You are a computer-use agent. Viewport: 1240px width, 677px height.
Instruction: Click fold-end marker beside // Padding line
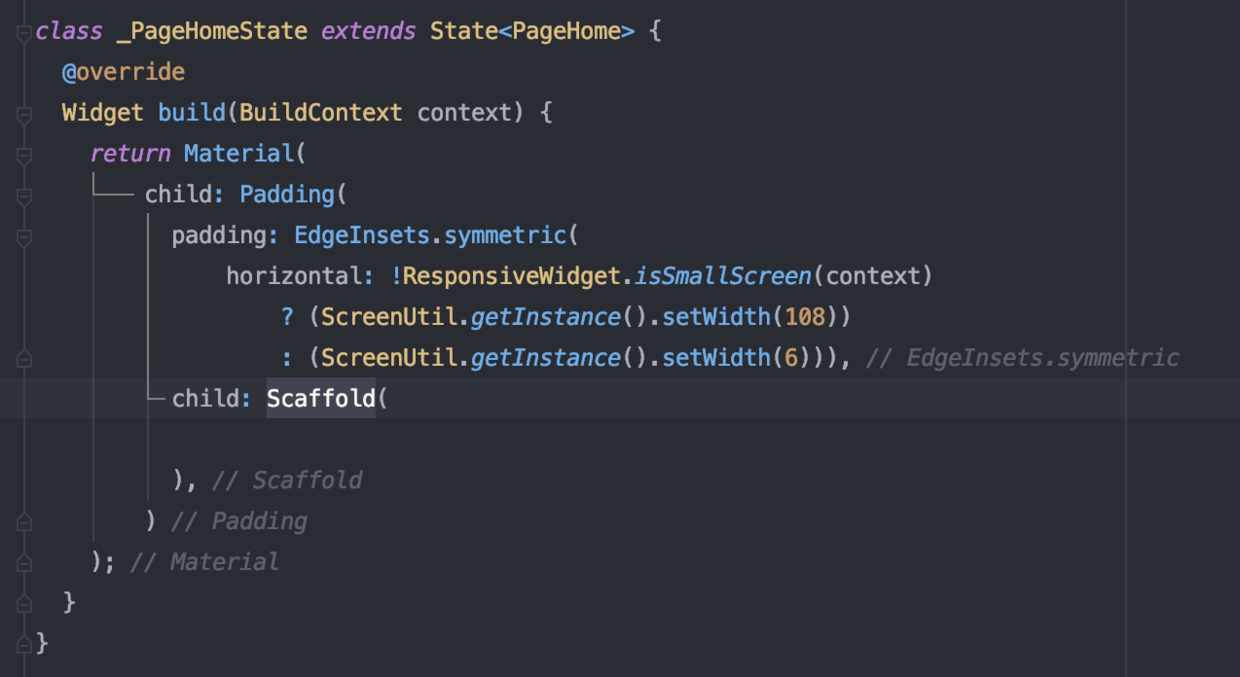[24, 522]
